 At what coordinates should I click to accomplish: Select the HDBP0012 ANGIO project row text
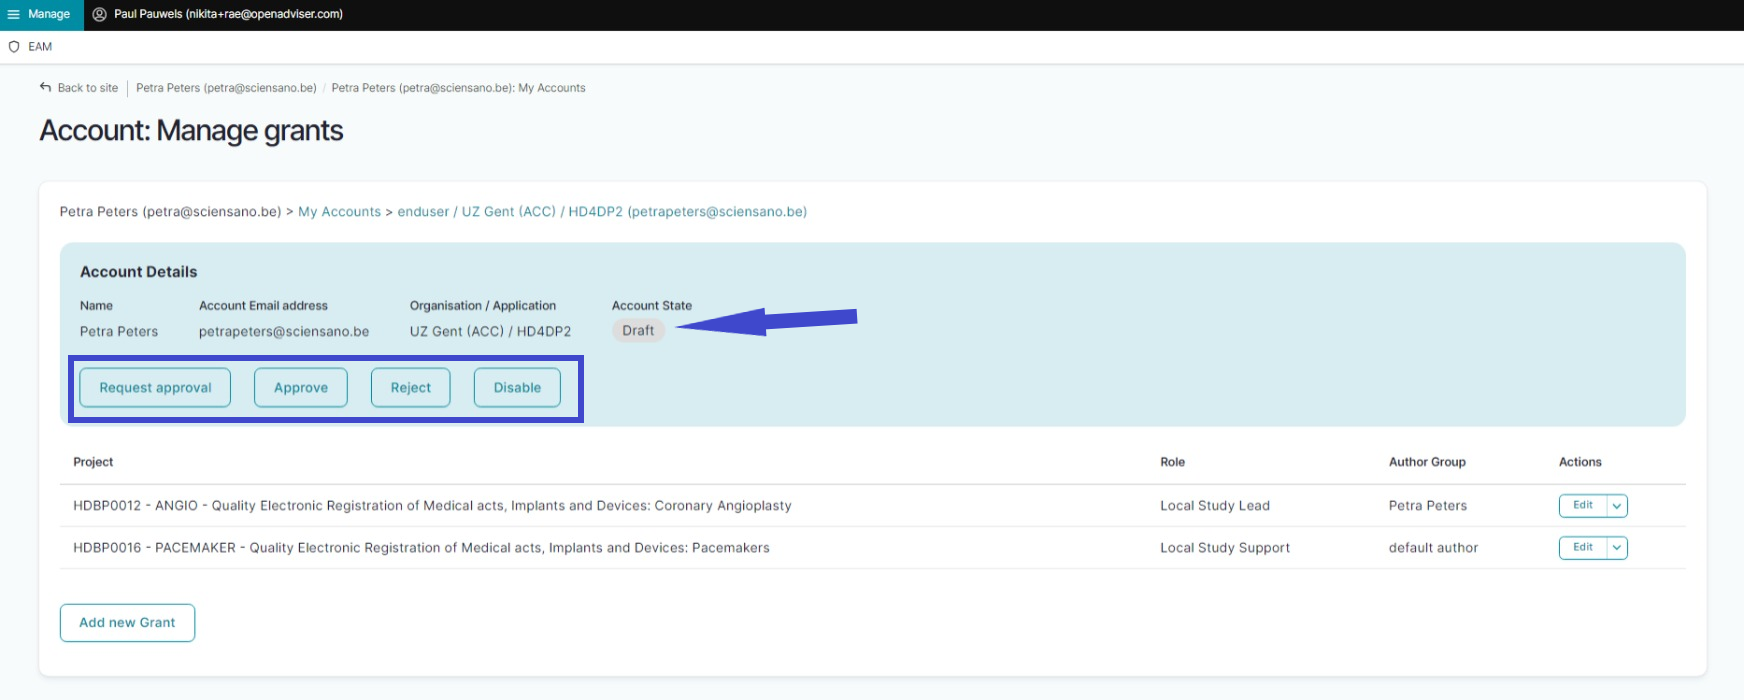(432, 506)
